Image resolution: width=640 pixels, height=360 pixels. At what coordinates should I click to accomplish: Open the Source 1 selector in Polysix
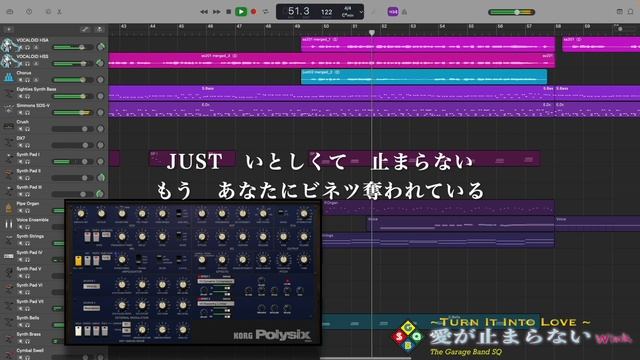pyautogui.click(x=91, y=286)
